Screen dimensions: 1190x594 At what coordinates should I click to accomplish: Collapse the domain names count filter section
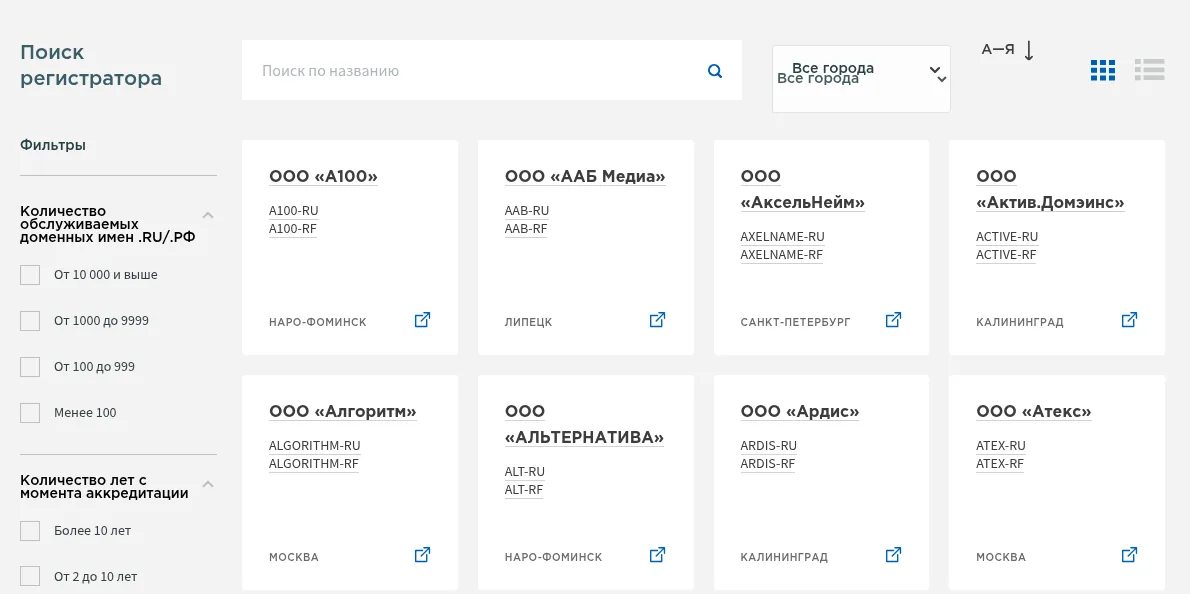click(208, 215)
